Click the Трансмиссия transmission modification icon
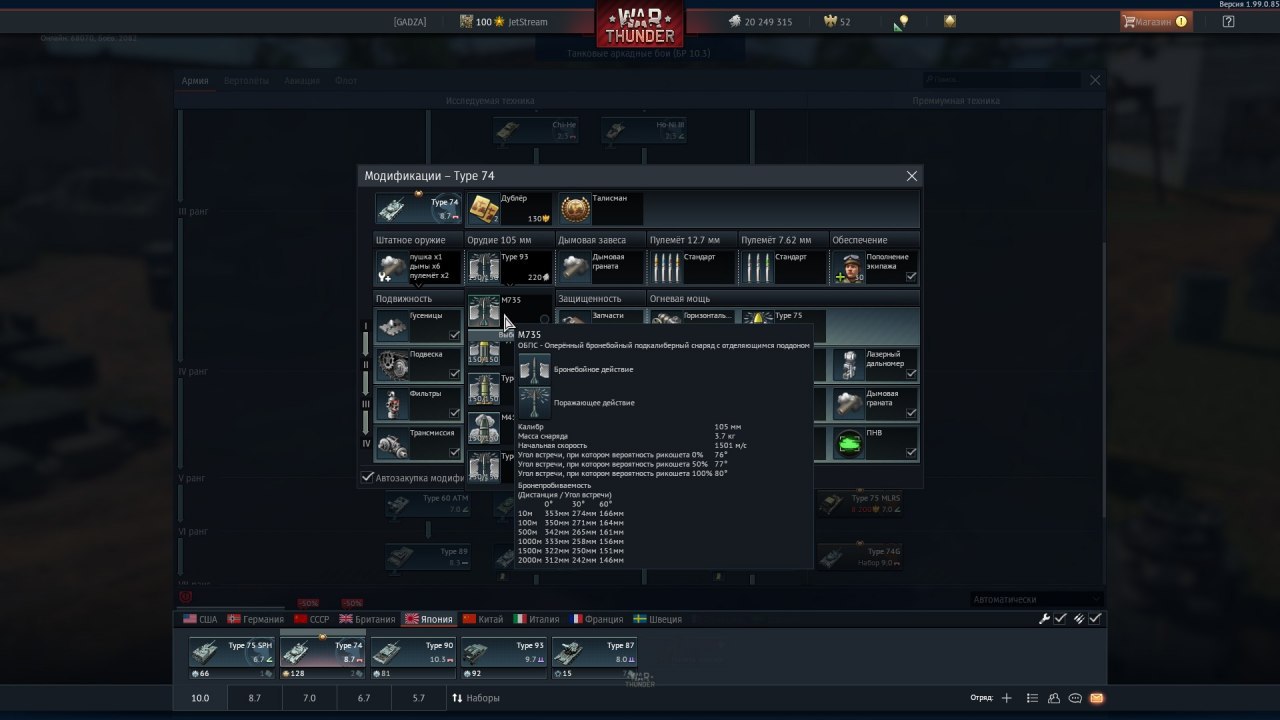The image size is (1280, 720). [393, 443]
